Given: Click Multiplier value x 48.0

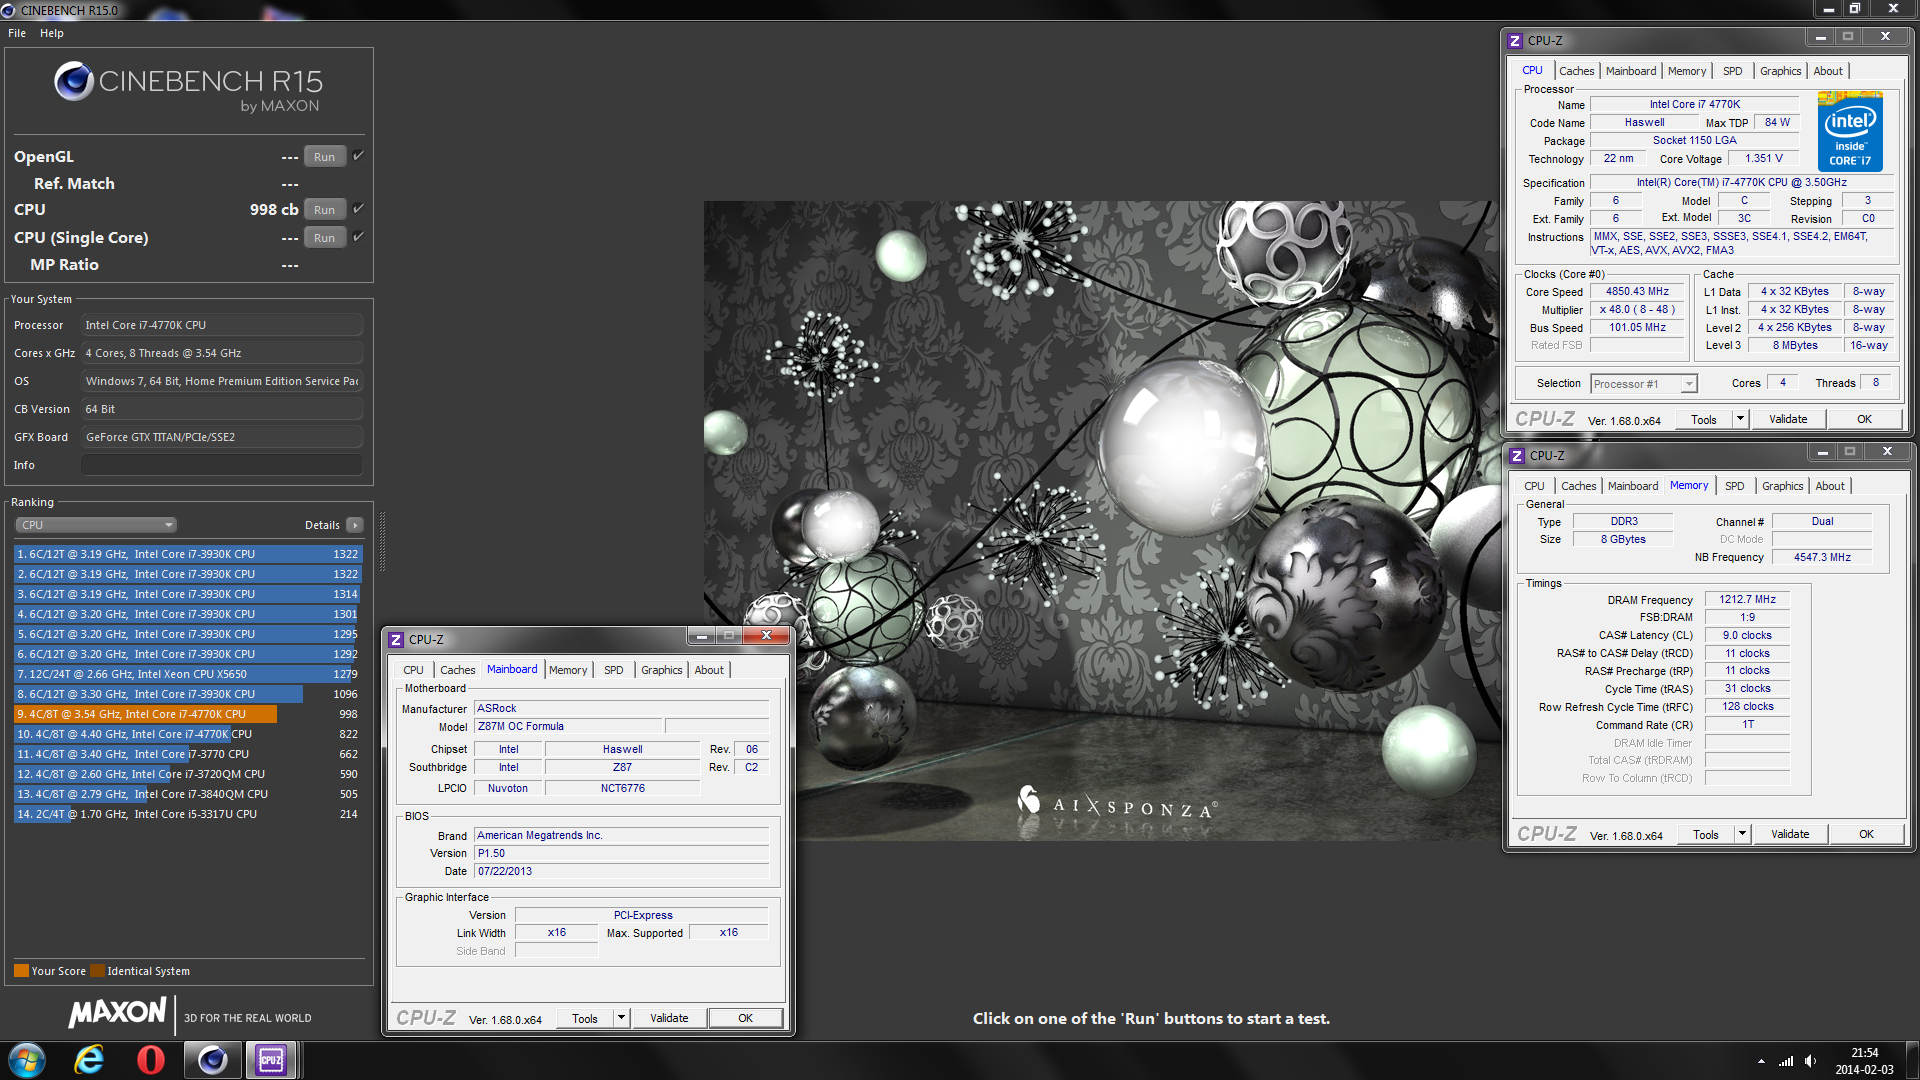Looking at the screenshot, I should click(x=1638, y=310).
